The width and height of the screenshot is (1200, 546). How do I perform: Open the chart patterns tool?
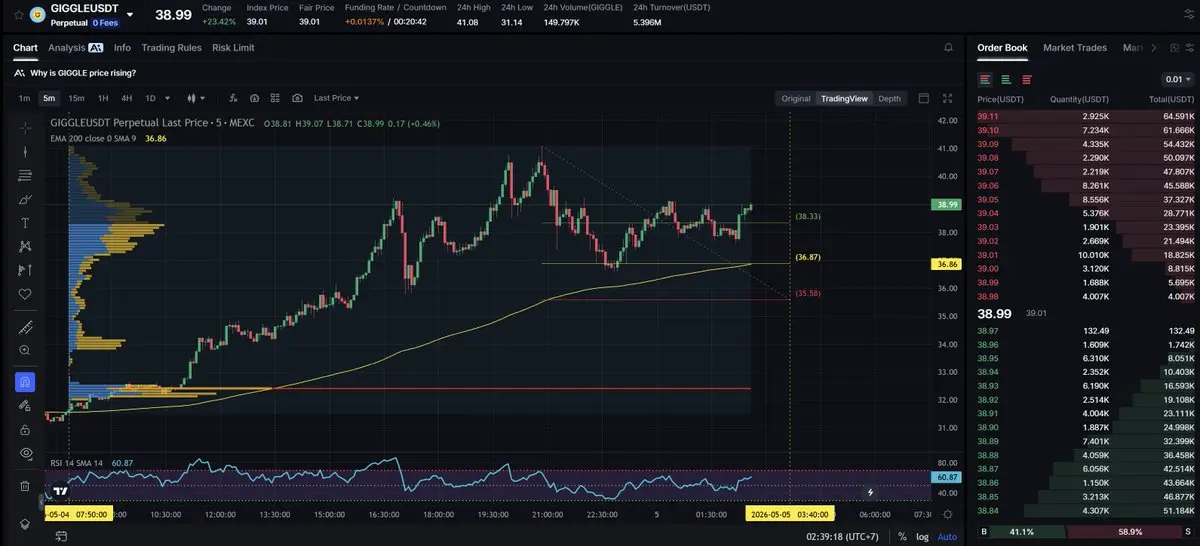tap(26, 246)
